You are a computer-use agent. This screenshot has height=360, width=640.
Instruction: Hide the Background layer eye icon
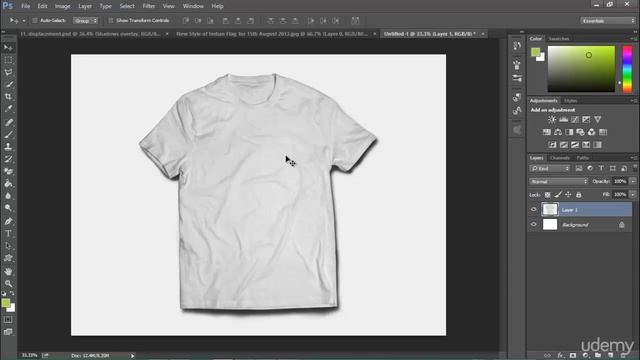(533, 224)
